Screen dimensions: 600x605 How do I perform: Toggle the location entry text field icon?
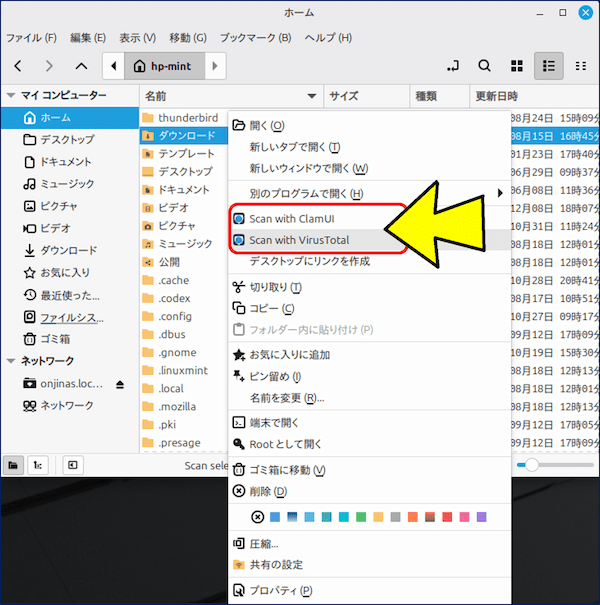coord(453,66)
